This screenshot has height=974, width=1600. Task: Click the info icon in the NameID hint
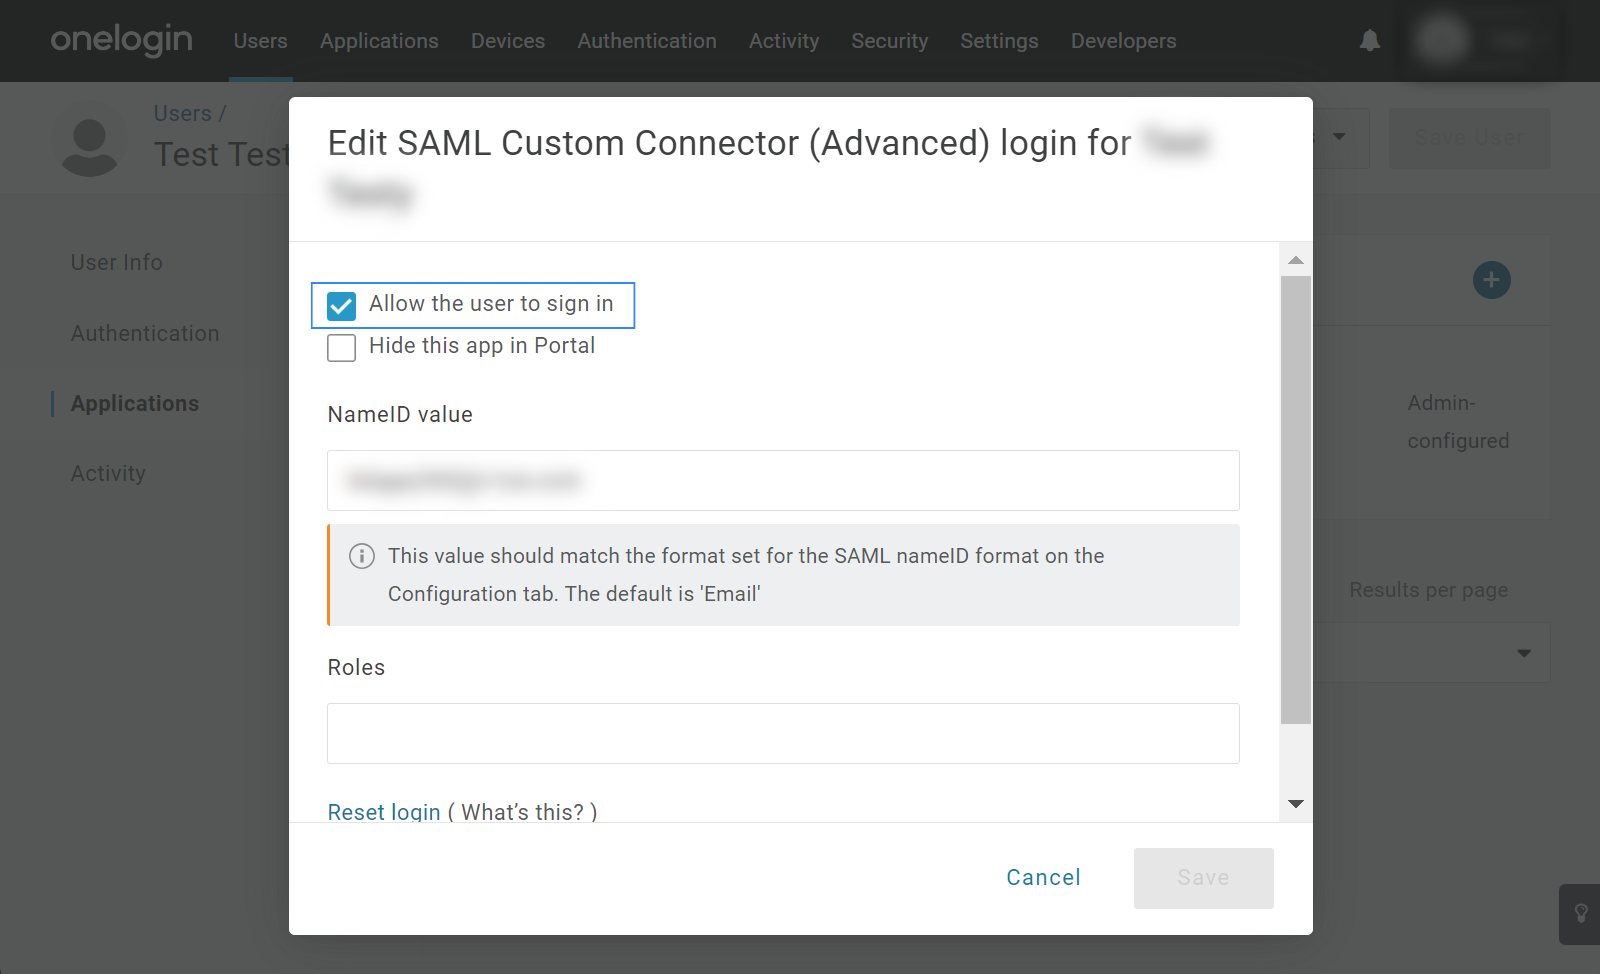tap(361, 556)
